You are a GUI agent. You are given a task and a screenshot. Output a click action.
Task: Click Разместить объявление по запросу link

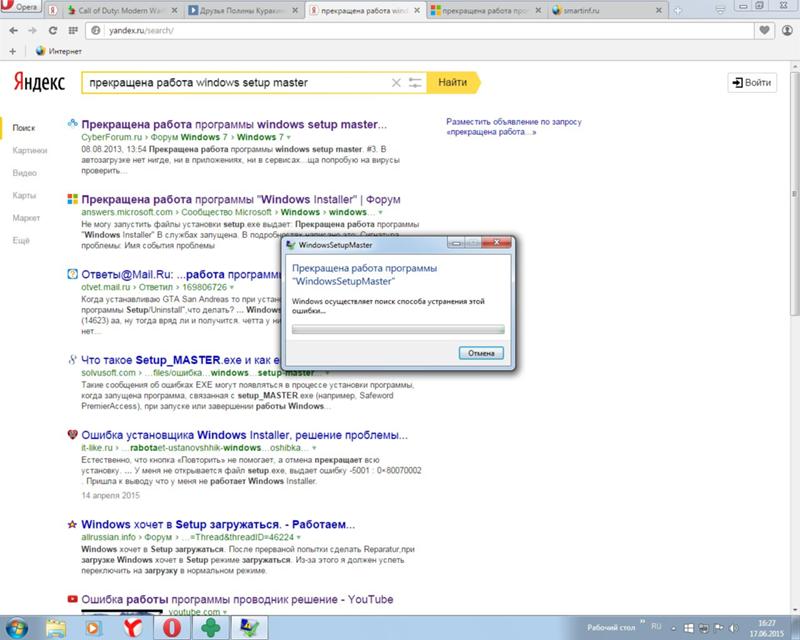tap(514, 127)
